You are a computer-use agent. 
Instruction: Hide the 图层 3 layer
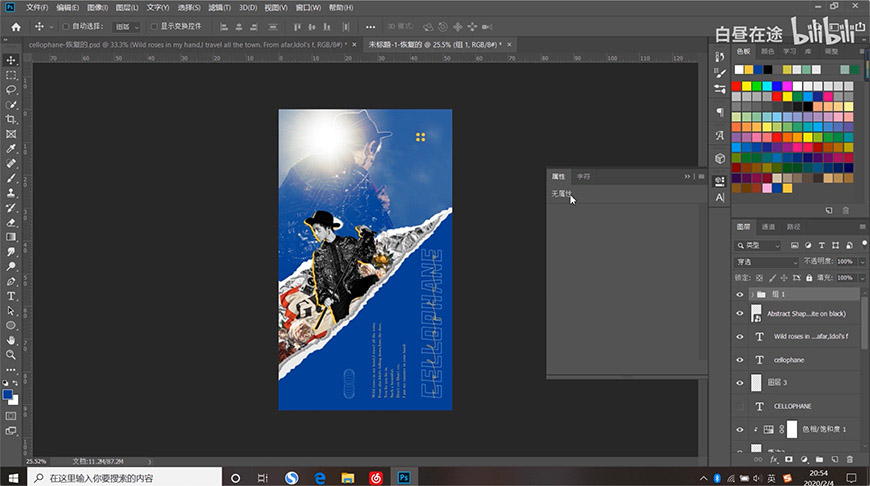click(x=740, y=383)
